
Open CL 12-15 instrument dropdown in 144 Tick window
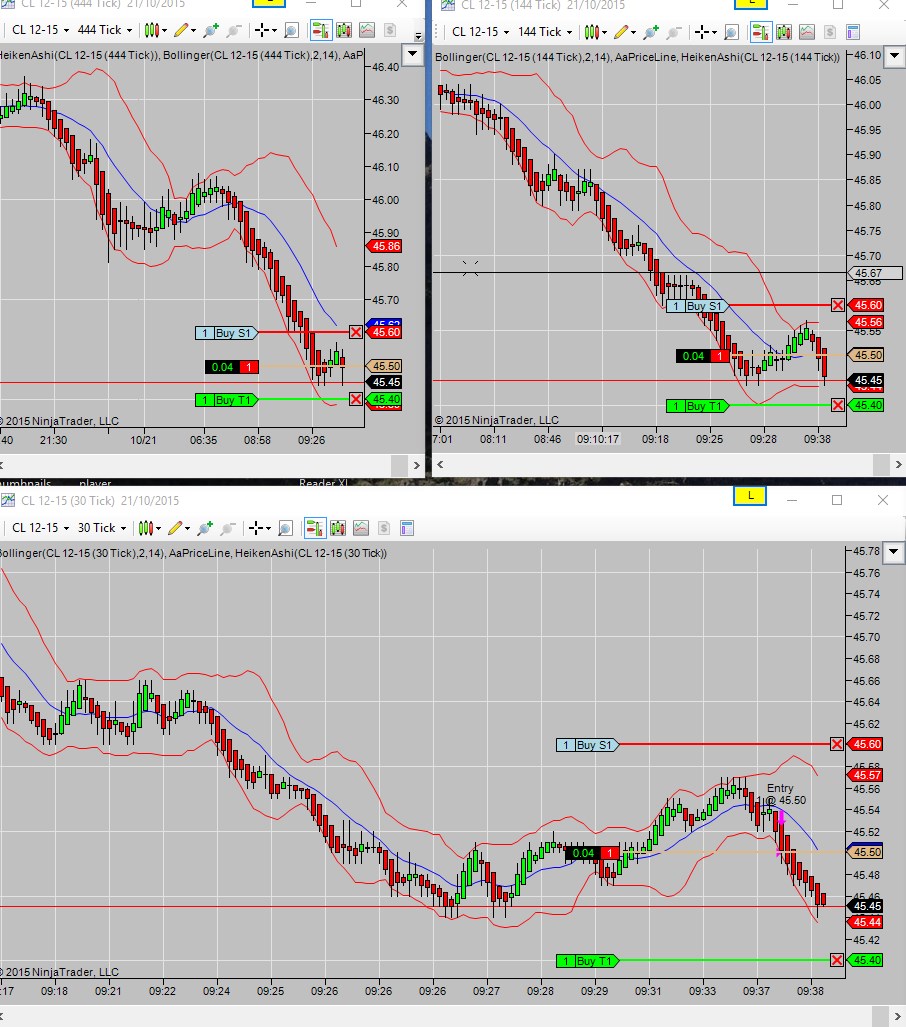(480, 31)
